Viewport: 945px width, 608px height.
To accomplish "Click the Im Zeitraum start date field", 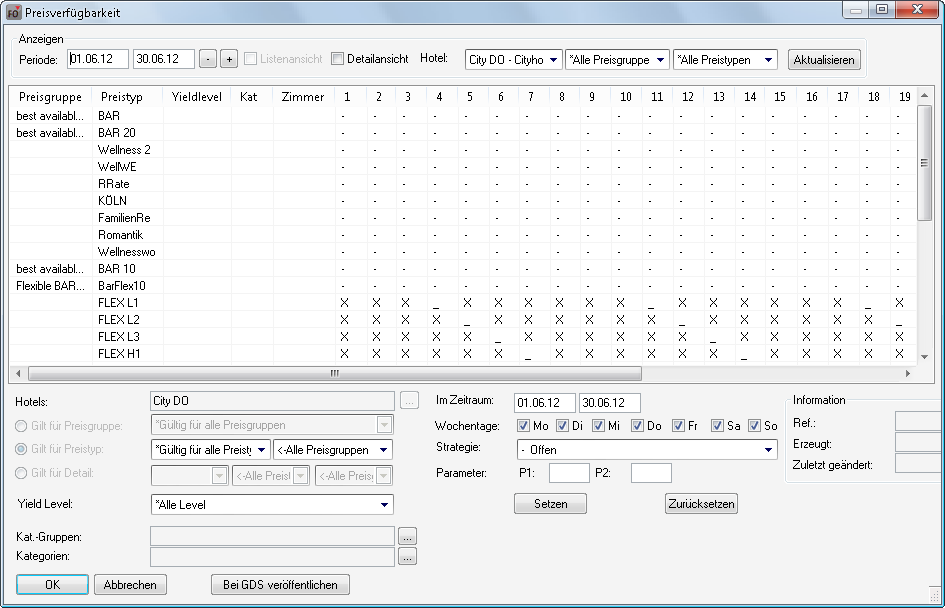I will [x=545, y=403].
